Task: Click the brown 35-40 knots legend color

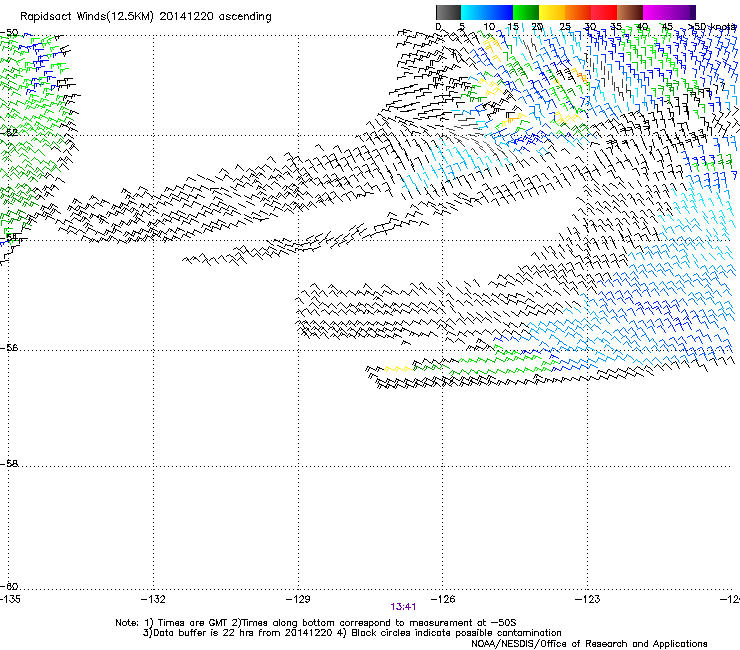Action: pos(630,12)
